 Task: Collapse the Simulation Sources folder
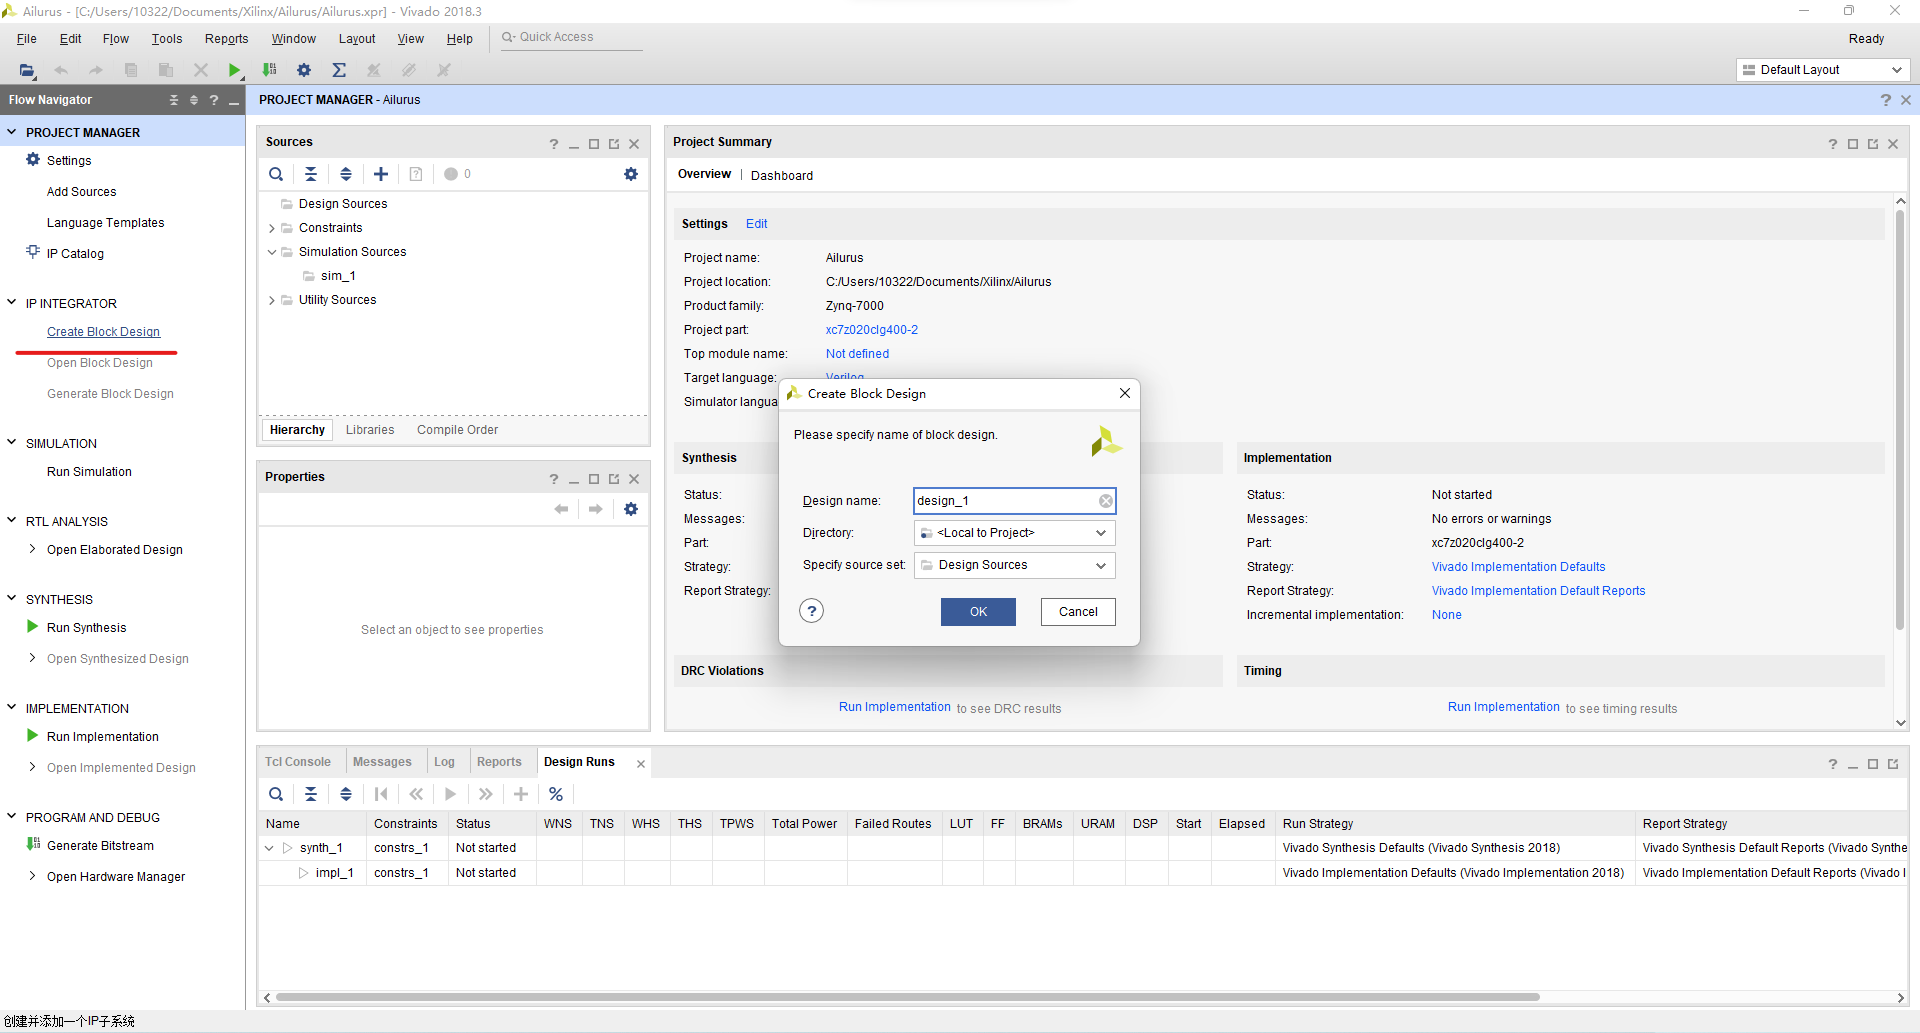tap(271, 252)
